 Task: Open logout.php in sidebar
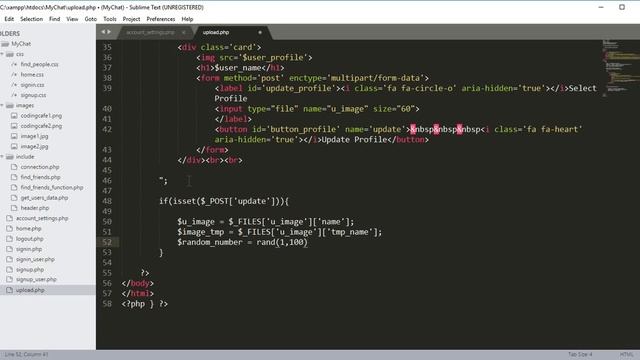click(x=29, y=239)
